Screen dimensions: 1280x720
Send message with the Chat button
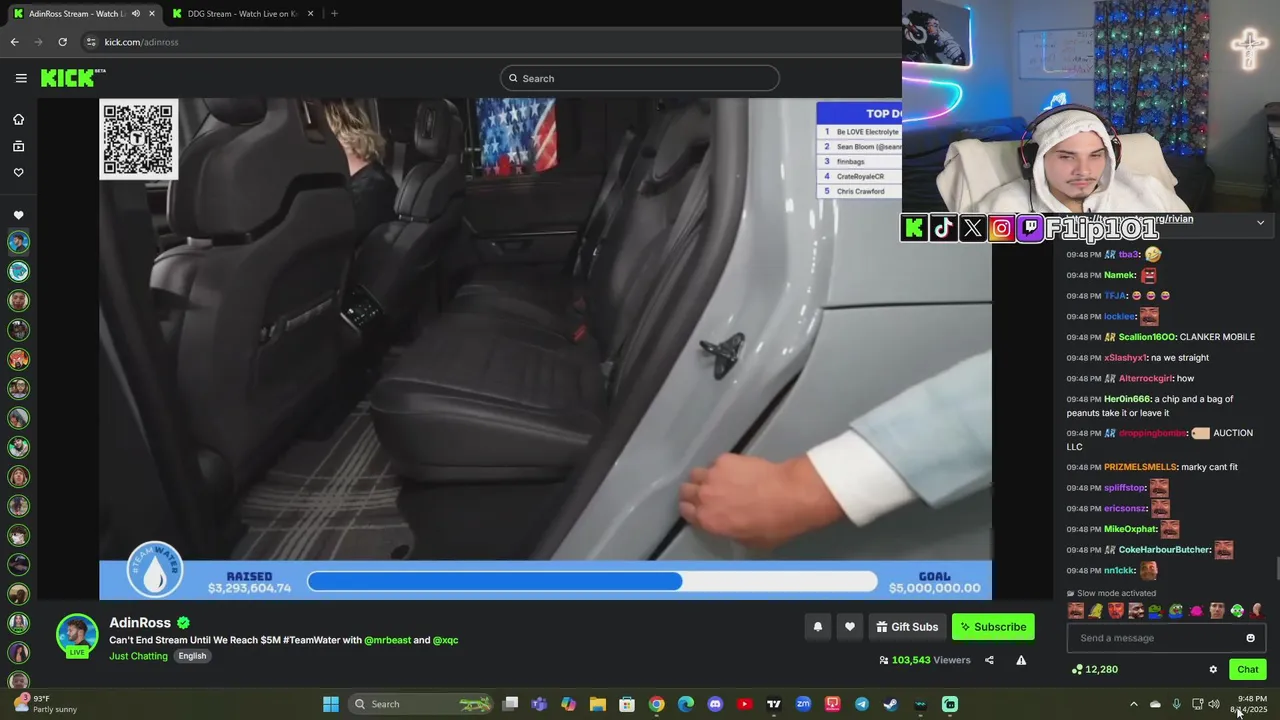point(1247,670)
